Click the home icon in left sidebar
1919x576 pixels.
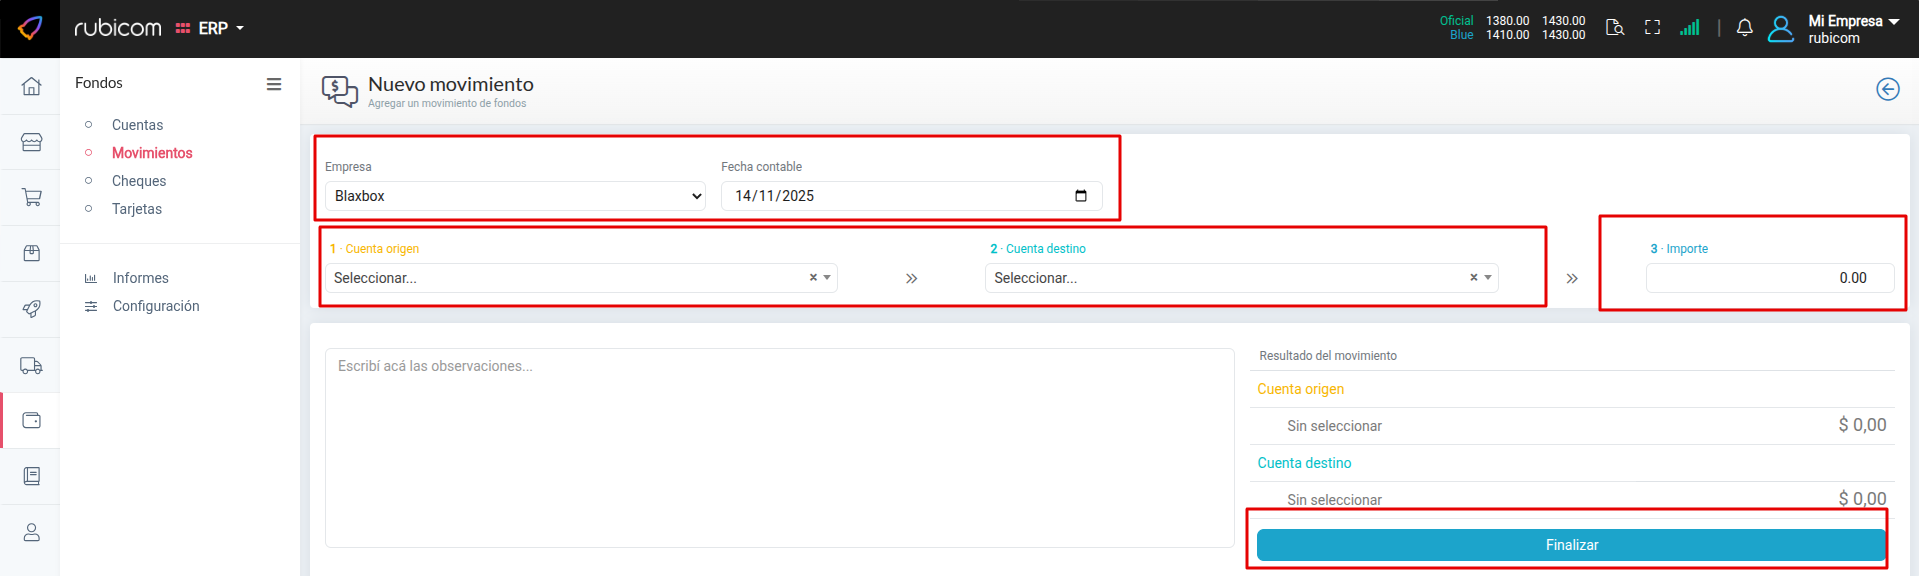(x=31, y=86)
